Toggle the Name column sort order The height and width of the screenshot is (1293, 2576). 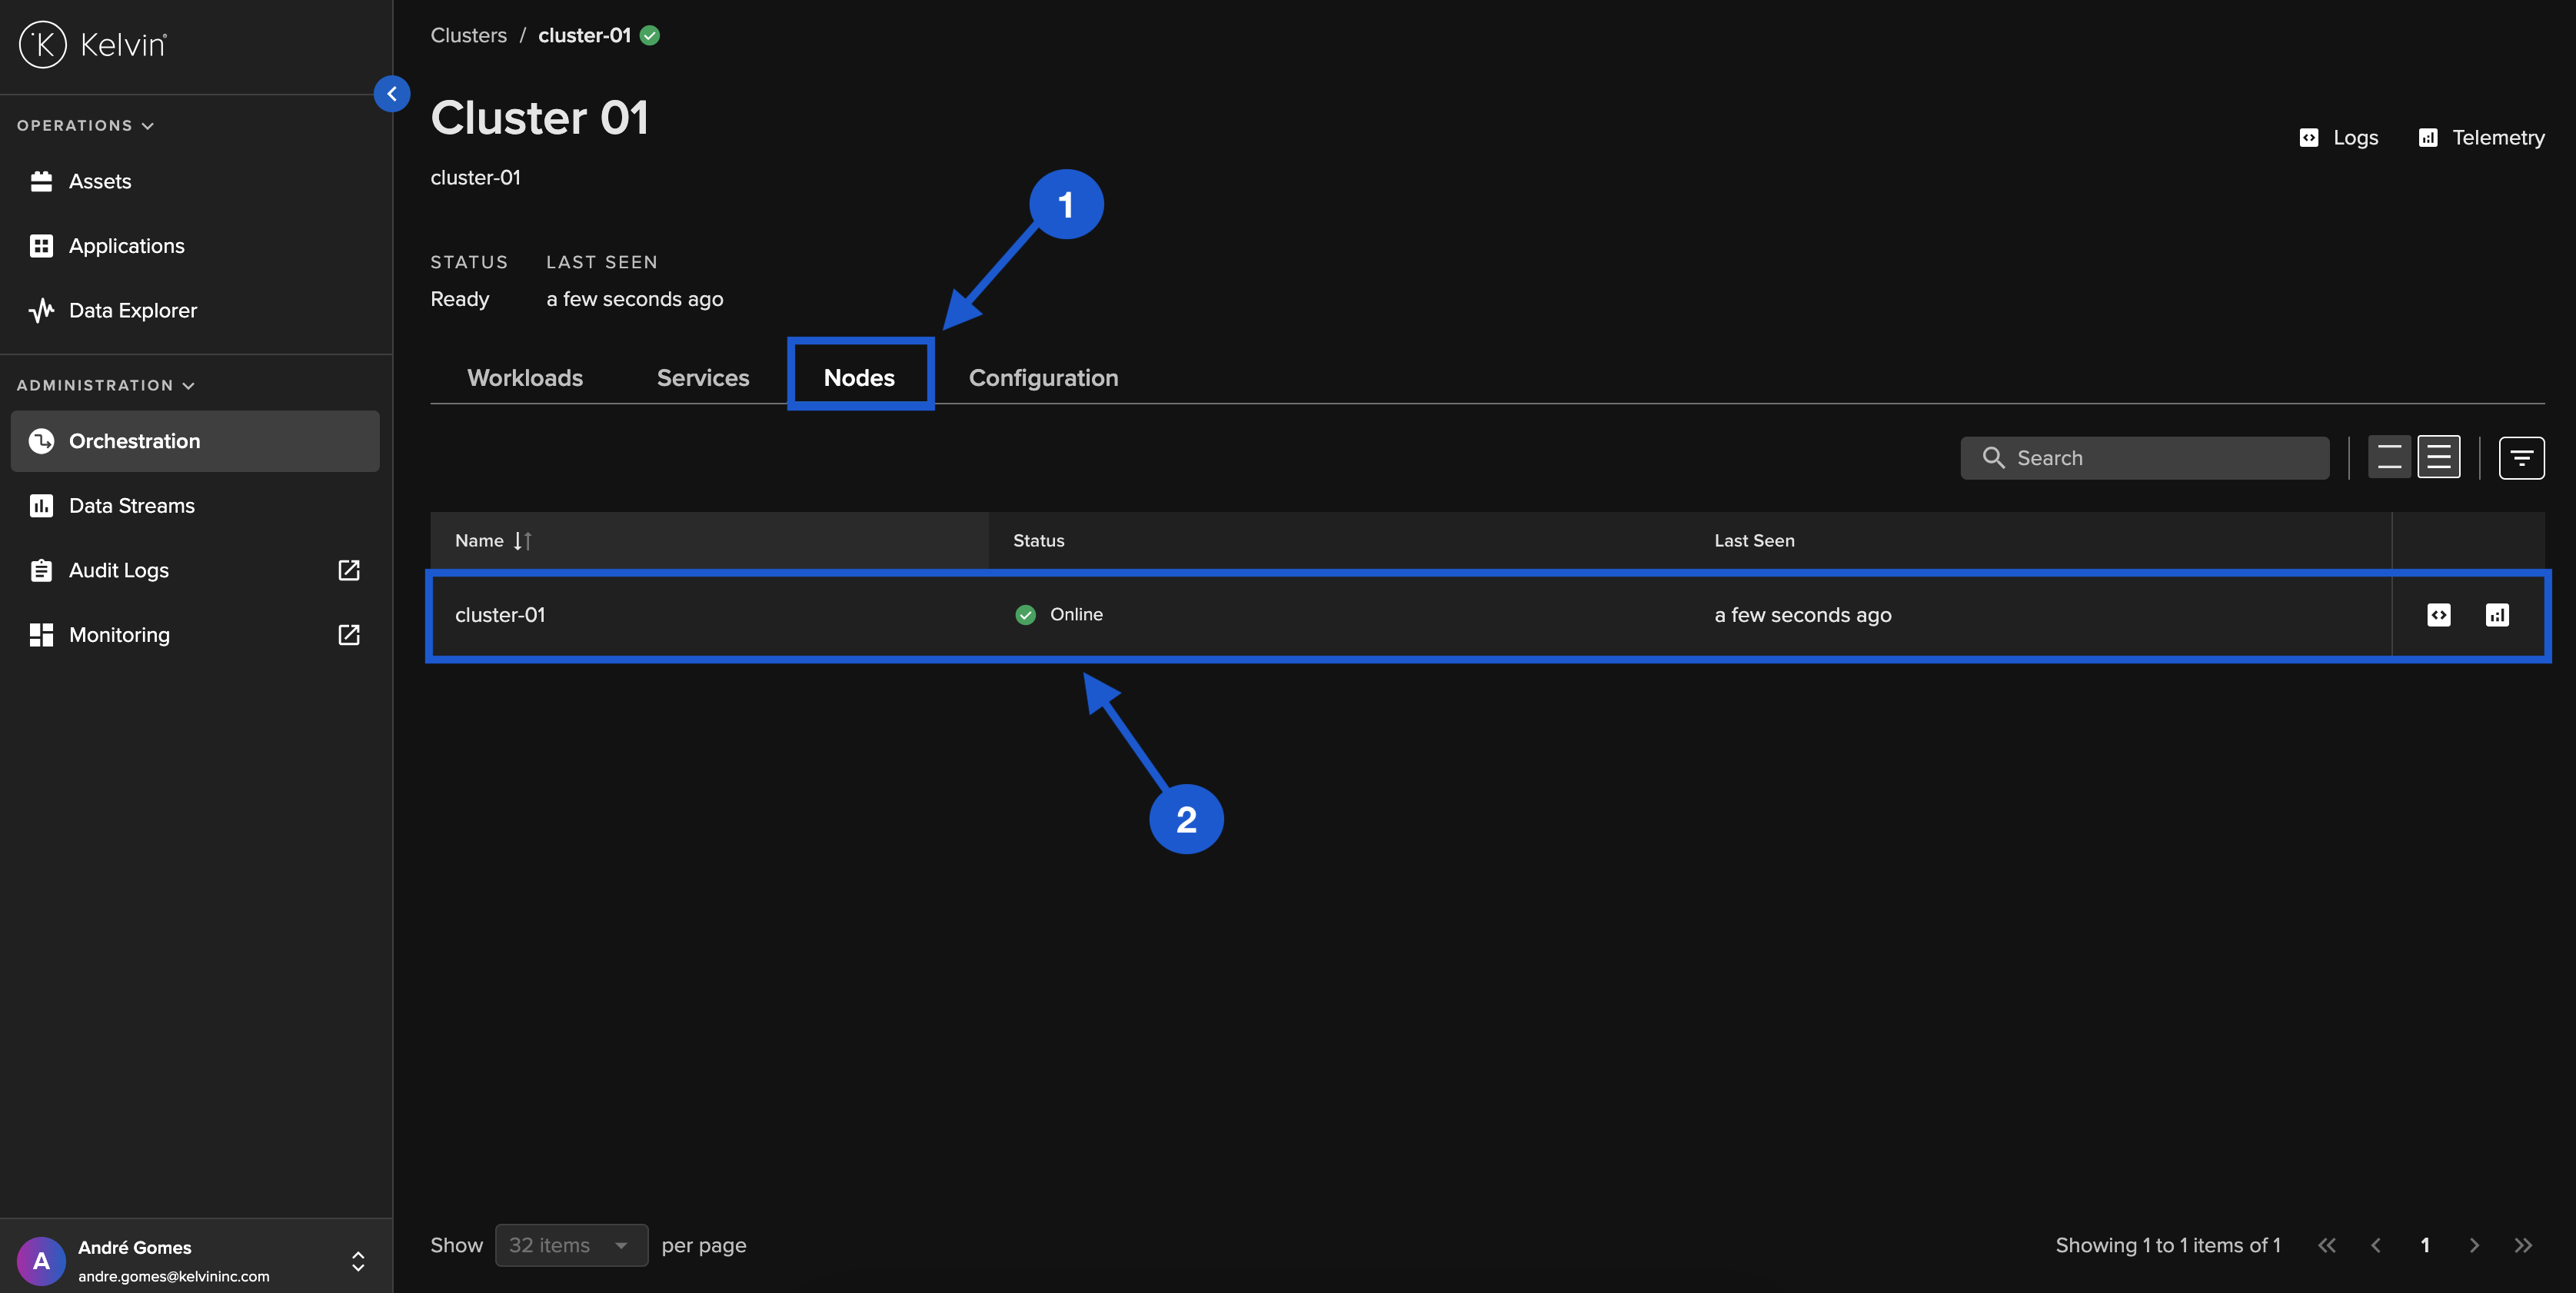coord(522,541)
